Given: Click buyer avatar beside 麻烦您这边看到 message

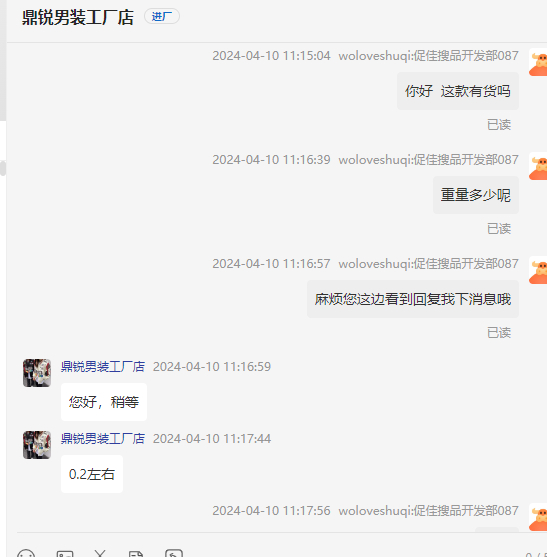Looking at the screenshot, I should point(538,270).
